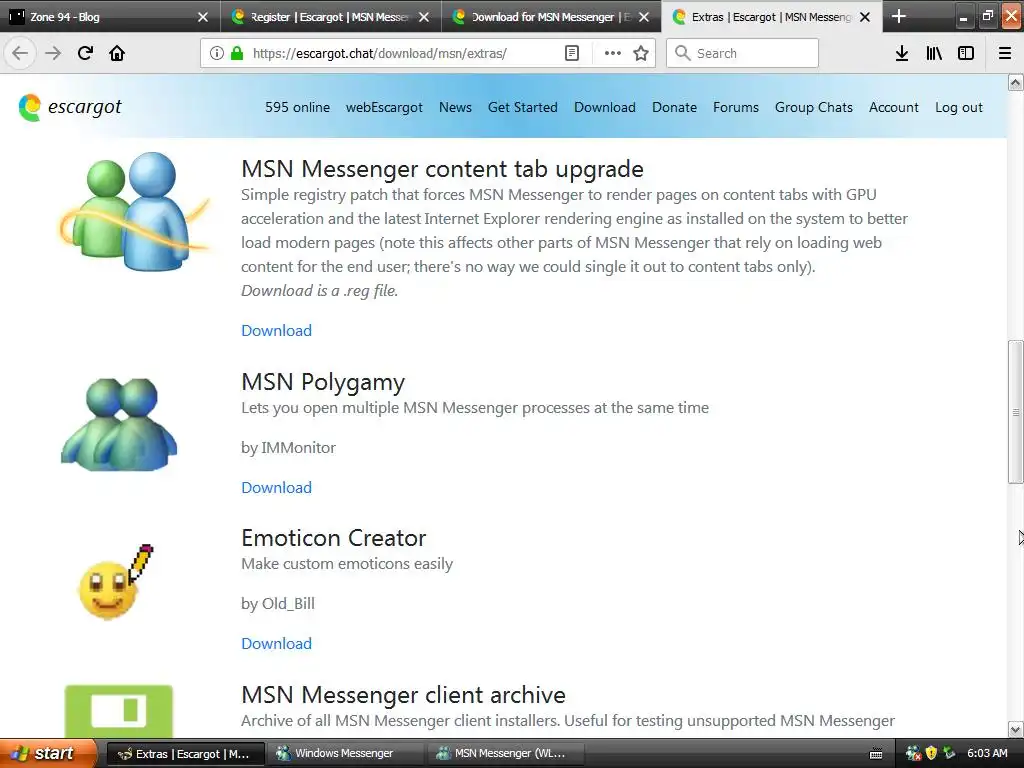Viewport: 1024px width, 768px height.
Task: Click Extras Escargot taskbar button
Action: pos(185,754)
